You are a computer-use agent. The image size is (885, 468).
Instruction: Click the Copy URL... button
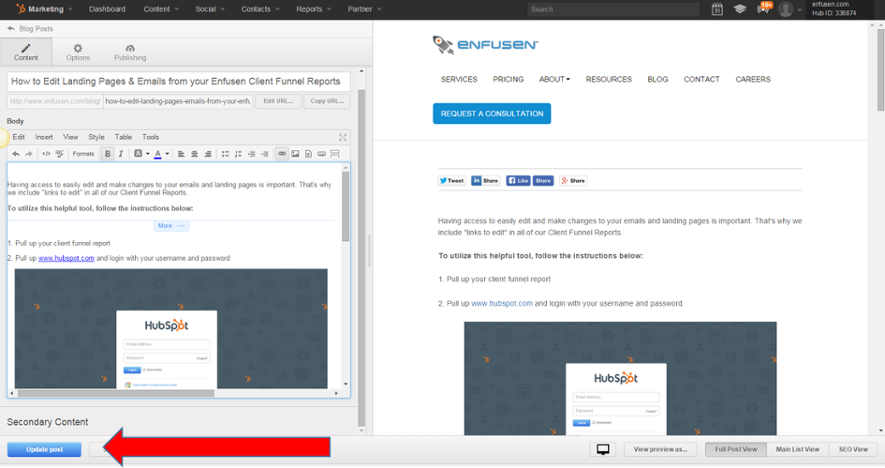coord(327,101)
